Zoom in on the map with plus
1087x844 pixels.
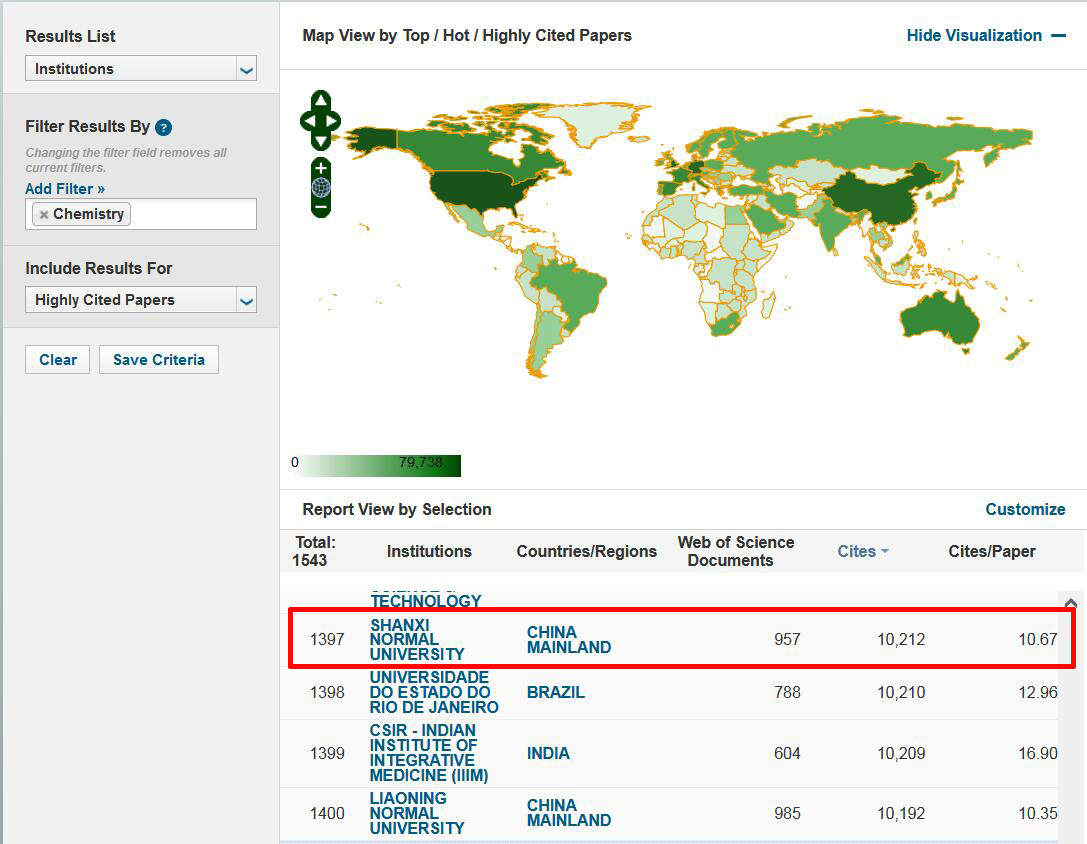pyautogui.click(x=320, y=169)
